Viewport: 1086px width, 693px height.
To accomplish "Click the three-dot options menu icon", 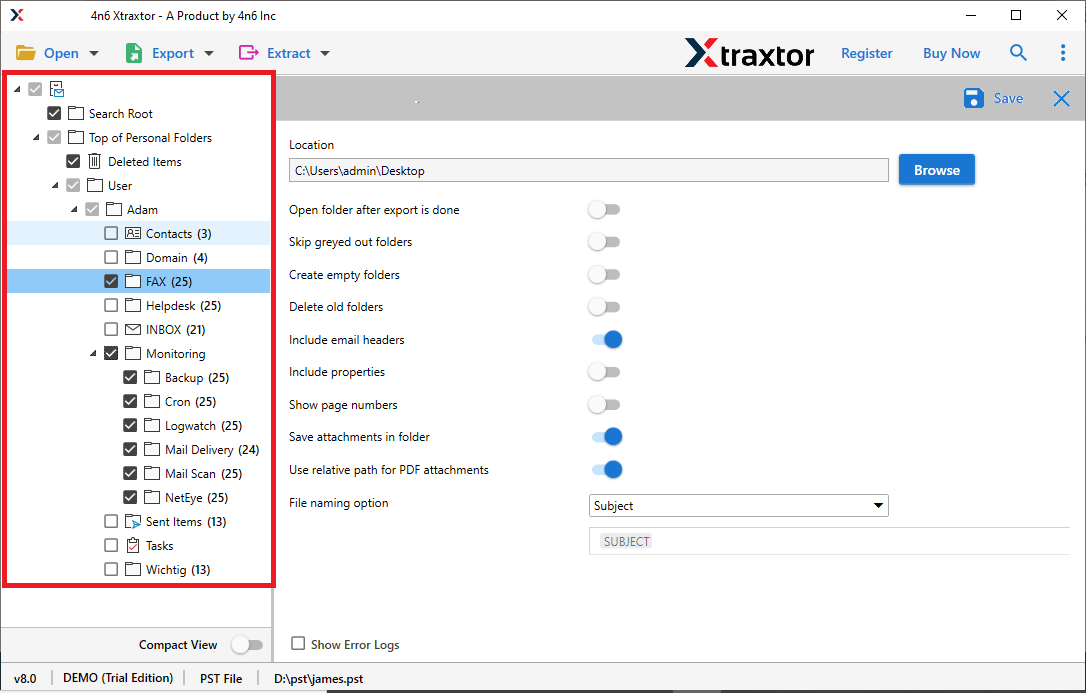I will tap(1063, 52).
